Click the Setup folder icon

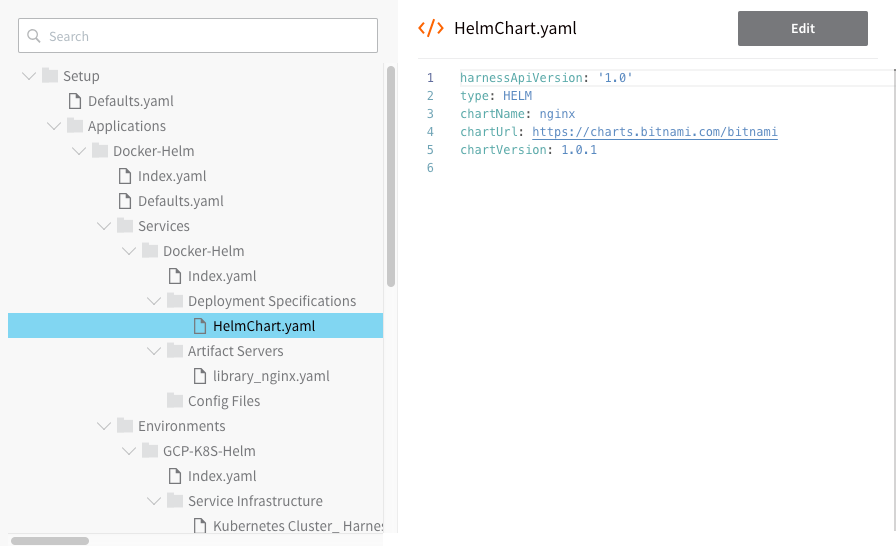[50, 75]
